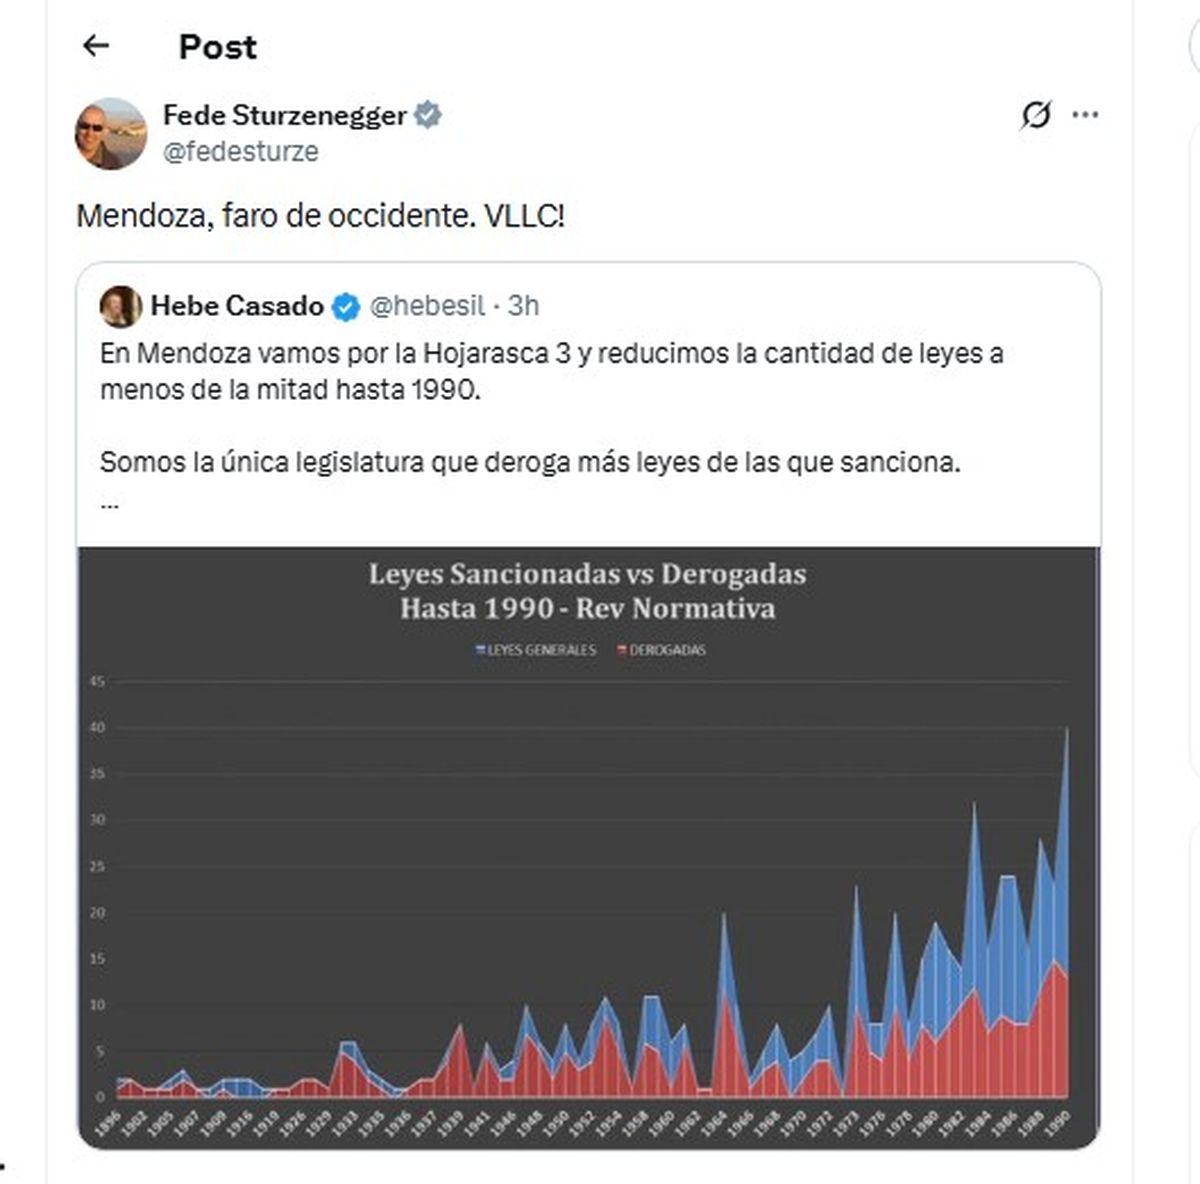The width and height of the screenshot is (1200, 1184).
Task: Click Hebe Casado's small avatar
Action: coord(121,306)
